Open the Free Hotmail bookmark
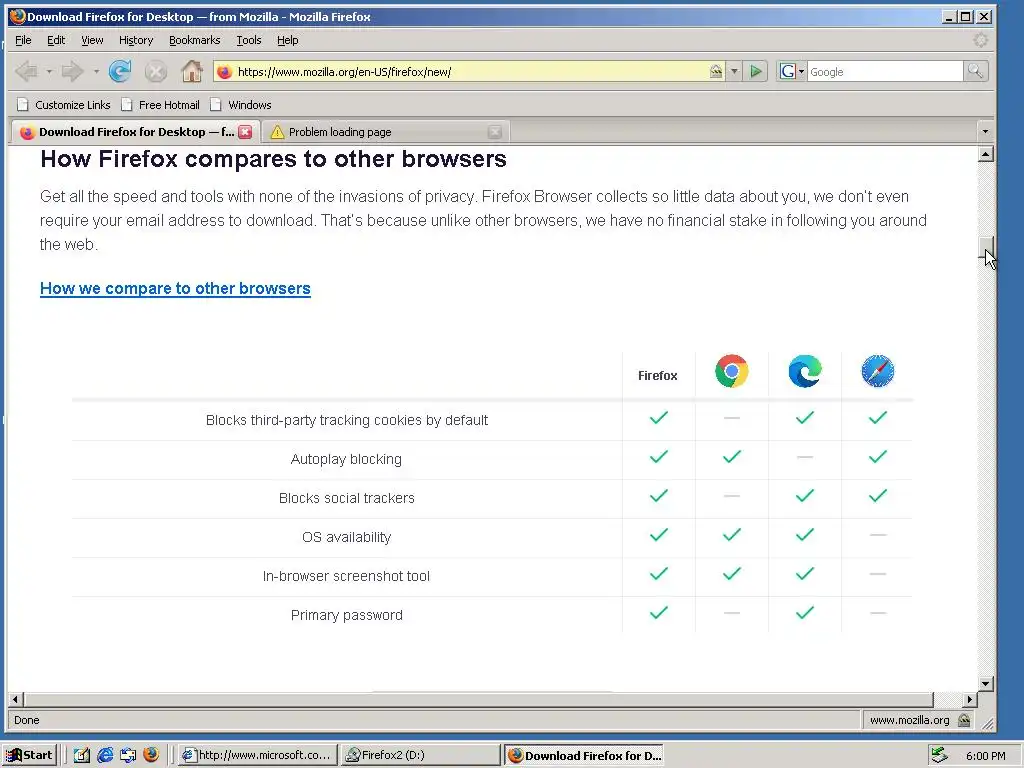Image resolution: width=1024 pixels, height=768 pixels. pyautogui.click(x=161, y=105)
